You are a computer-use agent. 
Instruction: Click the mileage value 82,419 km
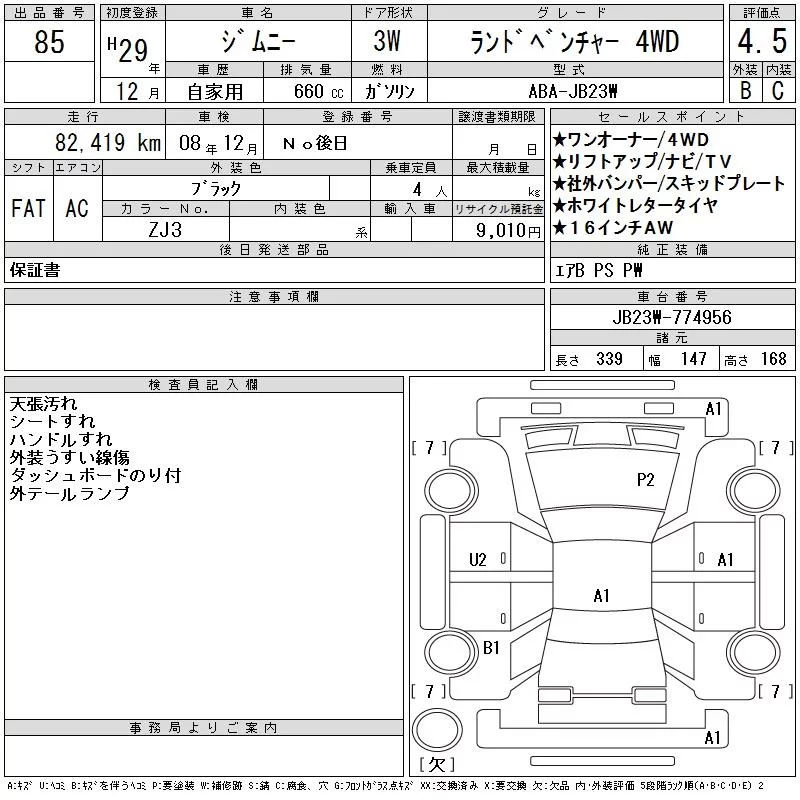[x=108, y=143]
